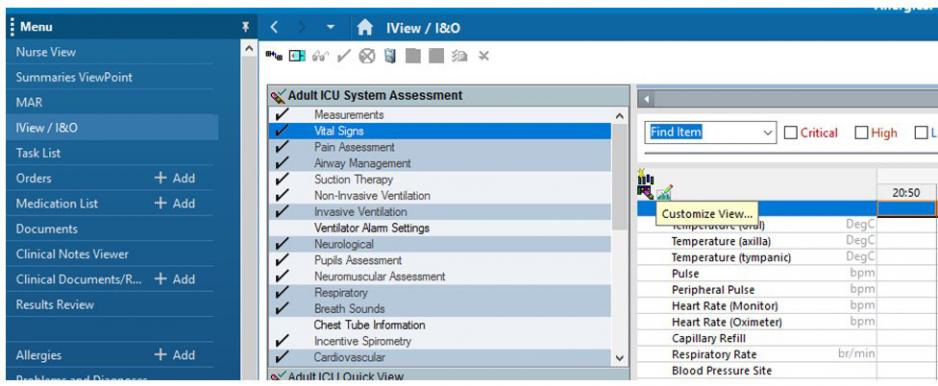938x386 pixels.
Task: Open the navigation history dropdown arrow
Action: 331,28
